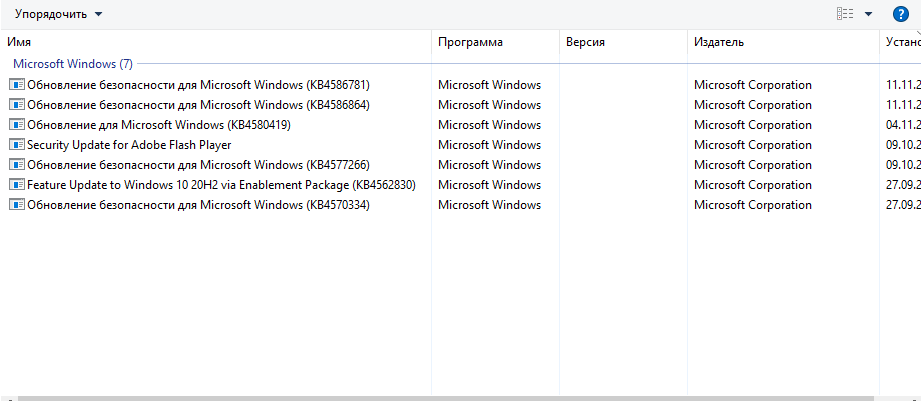
Task: Select Обновление безопасности KB4577266 row text
Action: pyautogui.click(x=199, y=164)
